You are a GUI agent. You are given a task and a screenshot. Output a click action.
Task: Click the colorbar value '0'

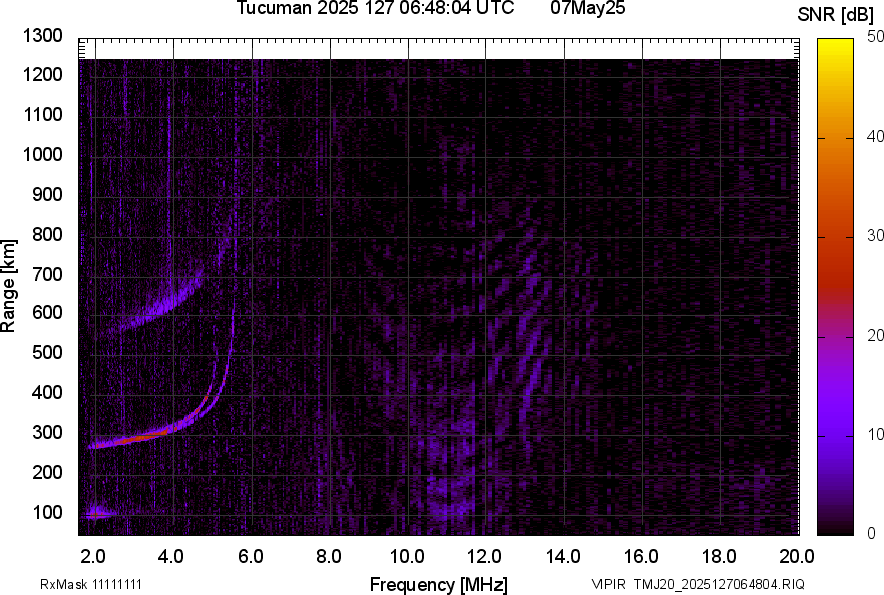tap(872, 532)
